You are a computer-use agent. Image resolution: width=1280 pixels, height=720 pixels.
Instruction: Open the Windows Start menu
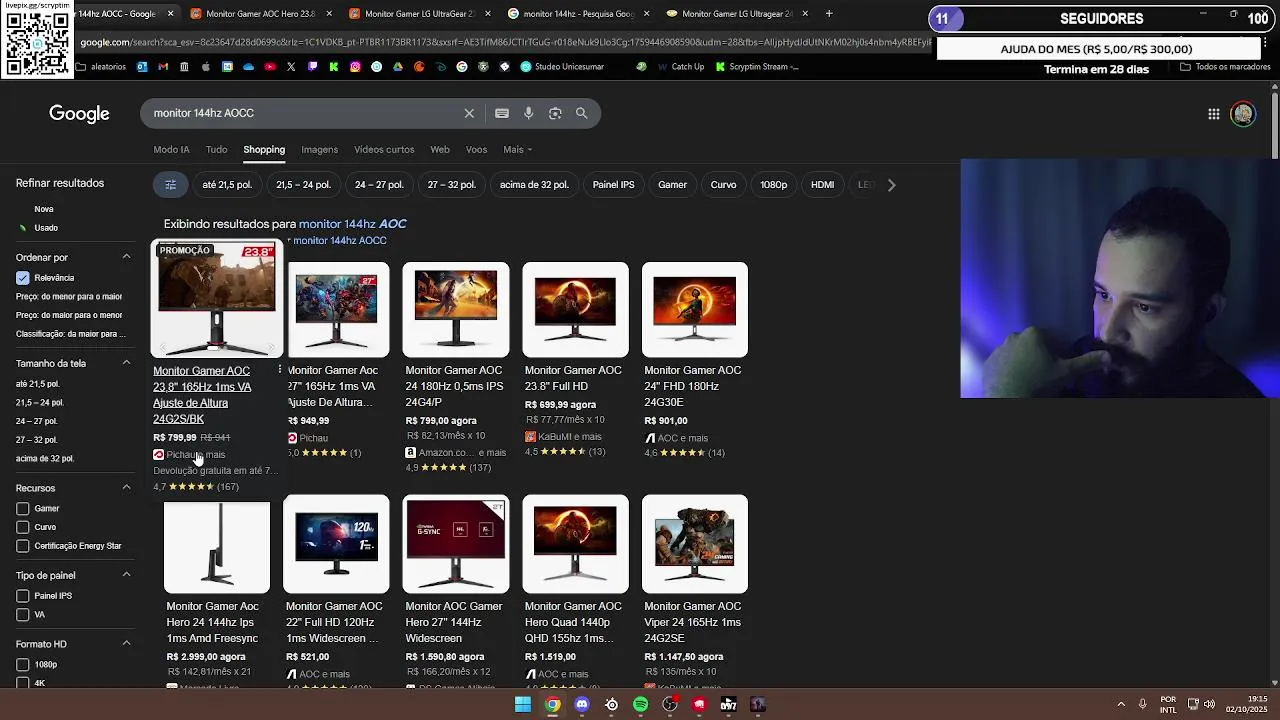point(523,705)
